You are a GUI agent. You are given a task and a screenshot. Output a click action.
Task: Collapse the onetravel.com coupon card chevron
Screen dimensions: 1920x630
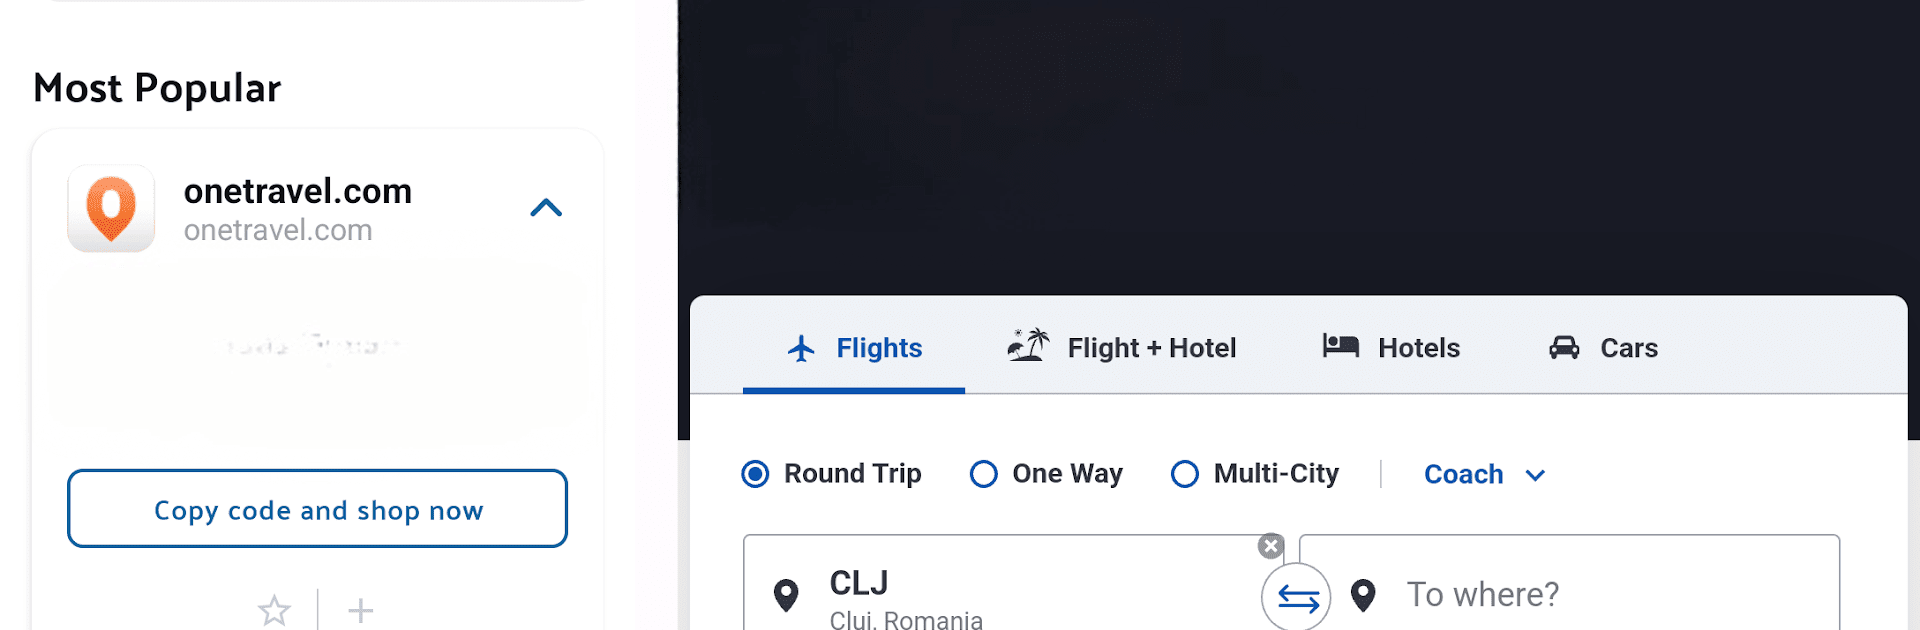(x=546, y=208)
